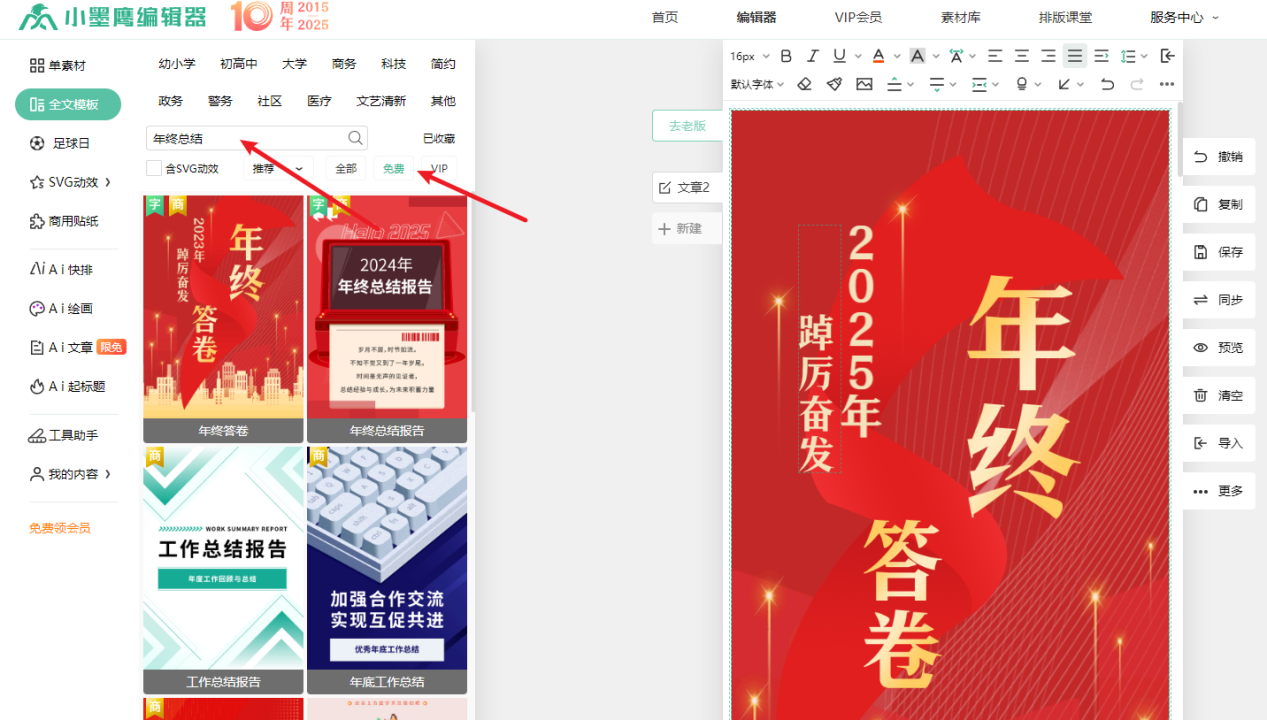Insert image using the picture icon

pyautogui.click(x=864, y=84)
